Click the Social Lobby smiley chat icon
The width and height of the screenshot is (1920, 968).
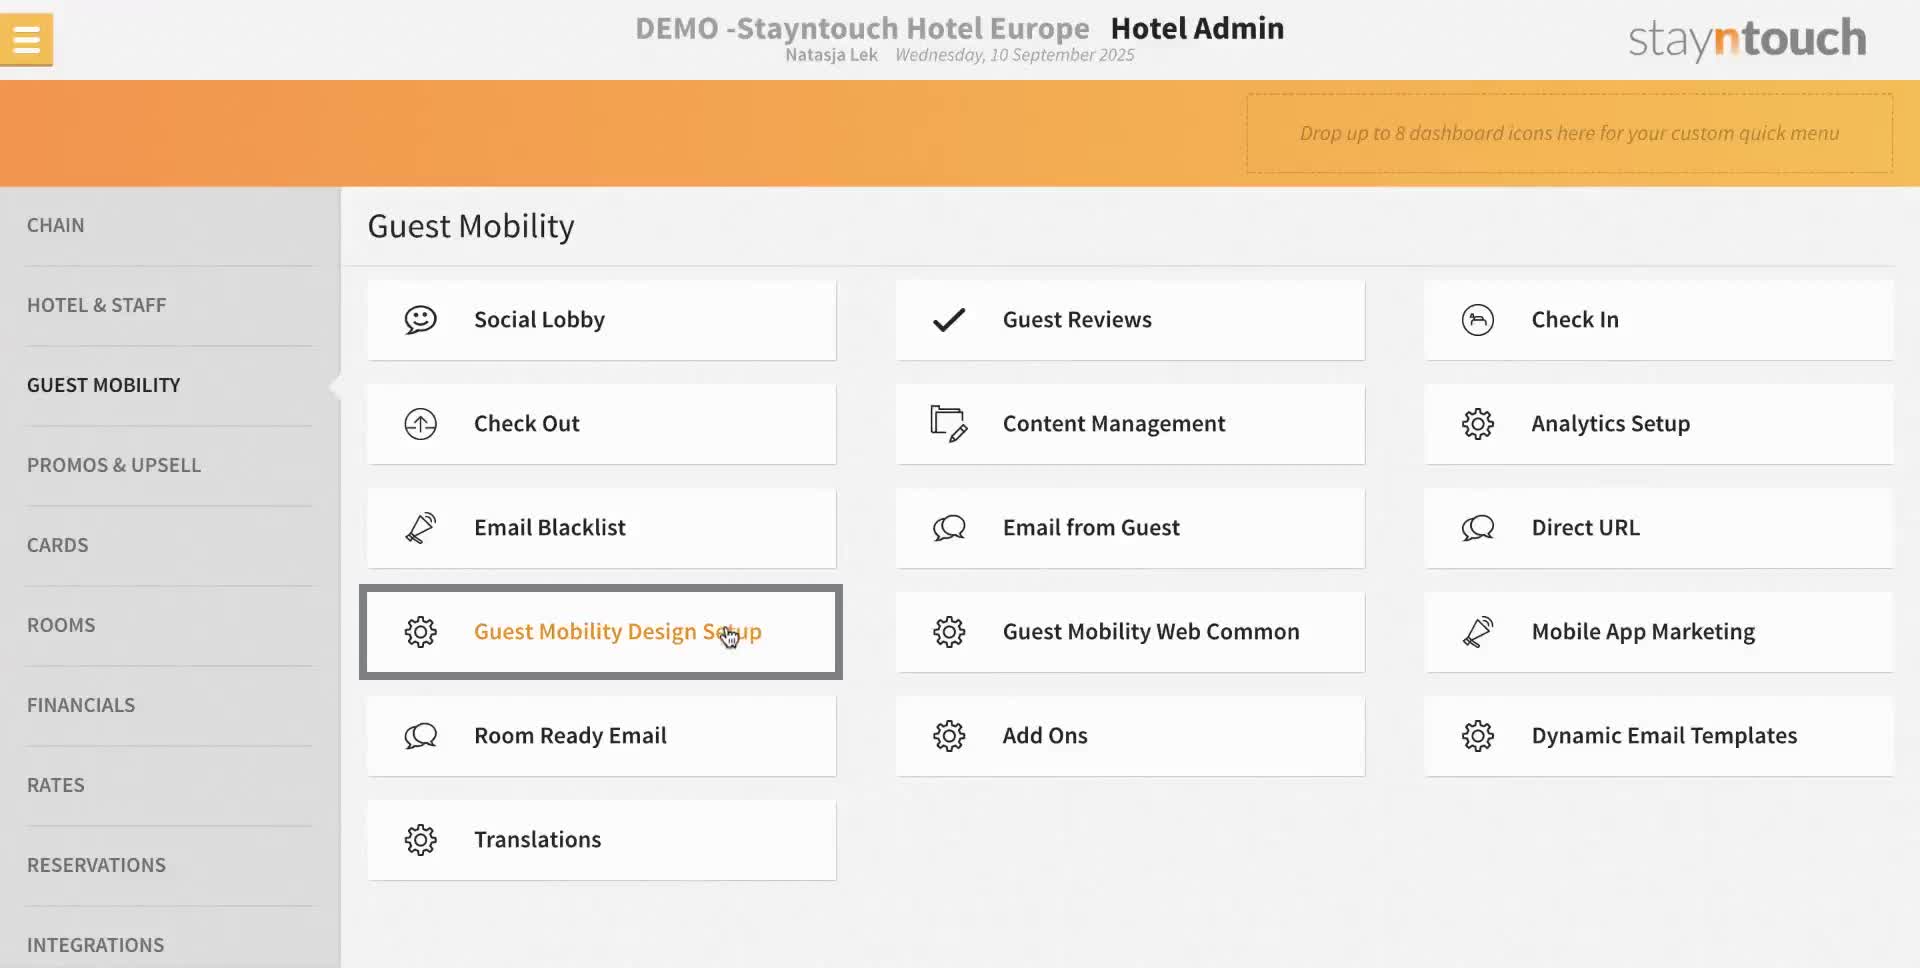(420, 320)
